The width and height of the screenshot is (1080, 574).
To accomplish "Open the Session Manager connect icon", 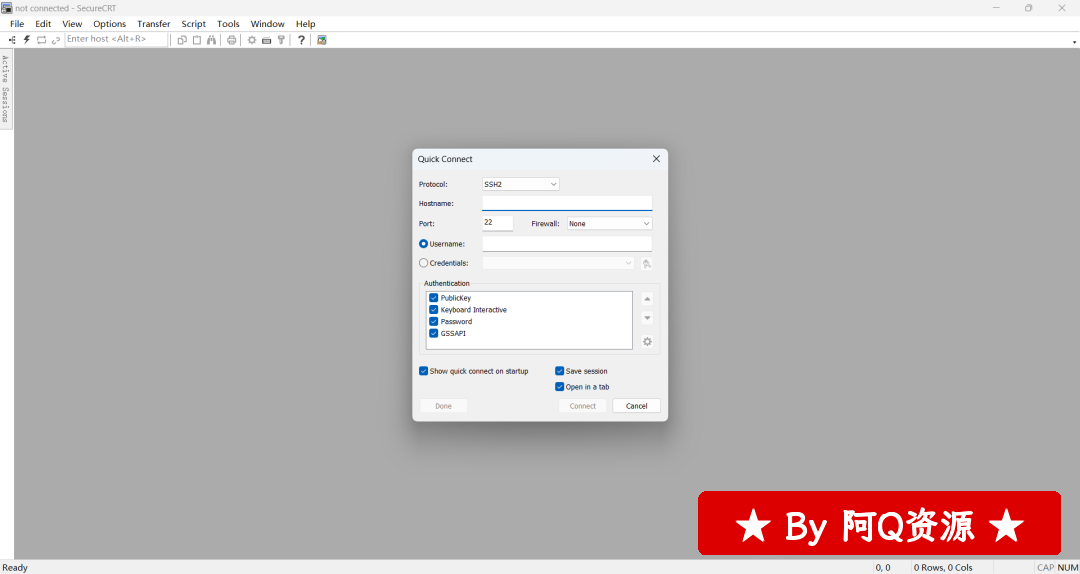I will tap(12, 40).
